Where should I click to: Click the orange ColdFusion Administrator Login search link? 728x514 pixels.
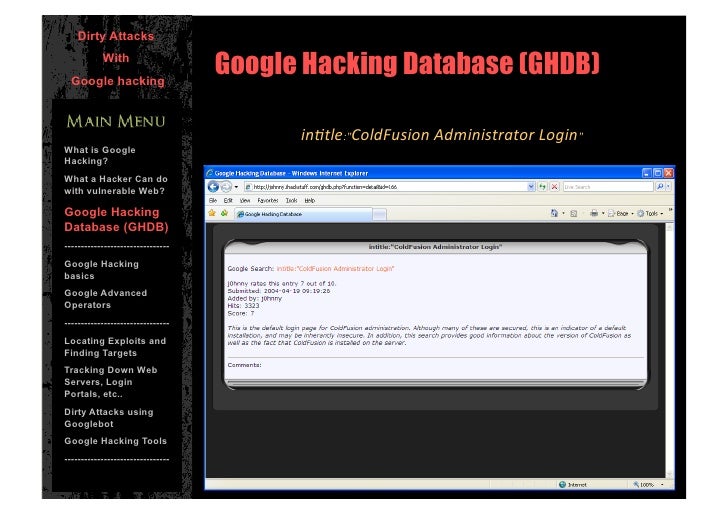[335, 268]
